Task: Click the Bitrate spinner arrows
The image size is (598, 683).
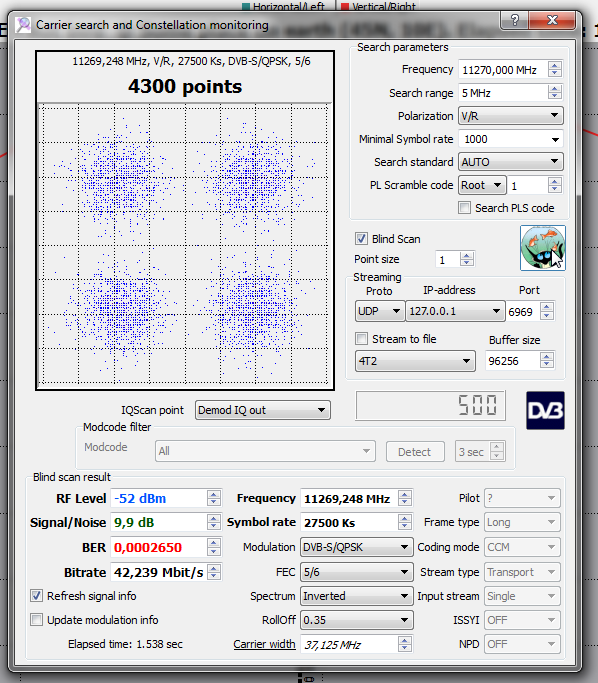Action: tap(213, 572)
